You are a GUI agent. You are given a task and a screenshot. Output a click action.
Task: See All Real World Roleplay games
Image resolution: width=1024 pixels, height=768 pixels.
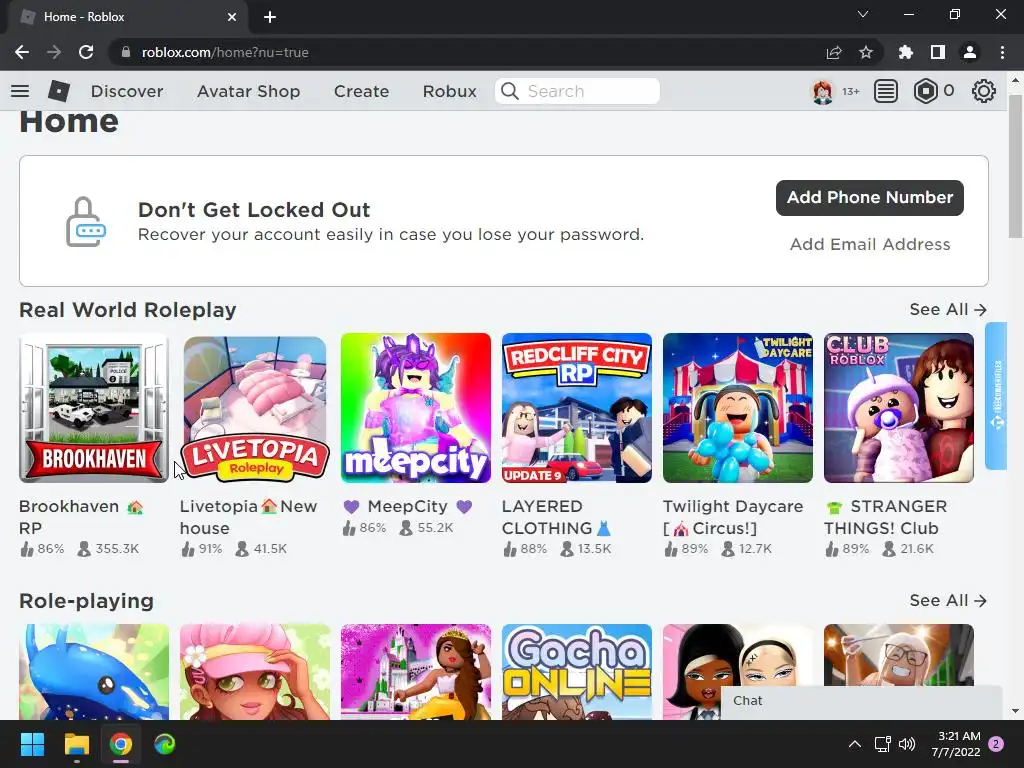click(948, 310)
